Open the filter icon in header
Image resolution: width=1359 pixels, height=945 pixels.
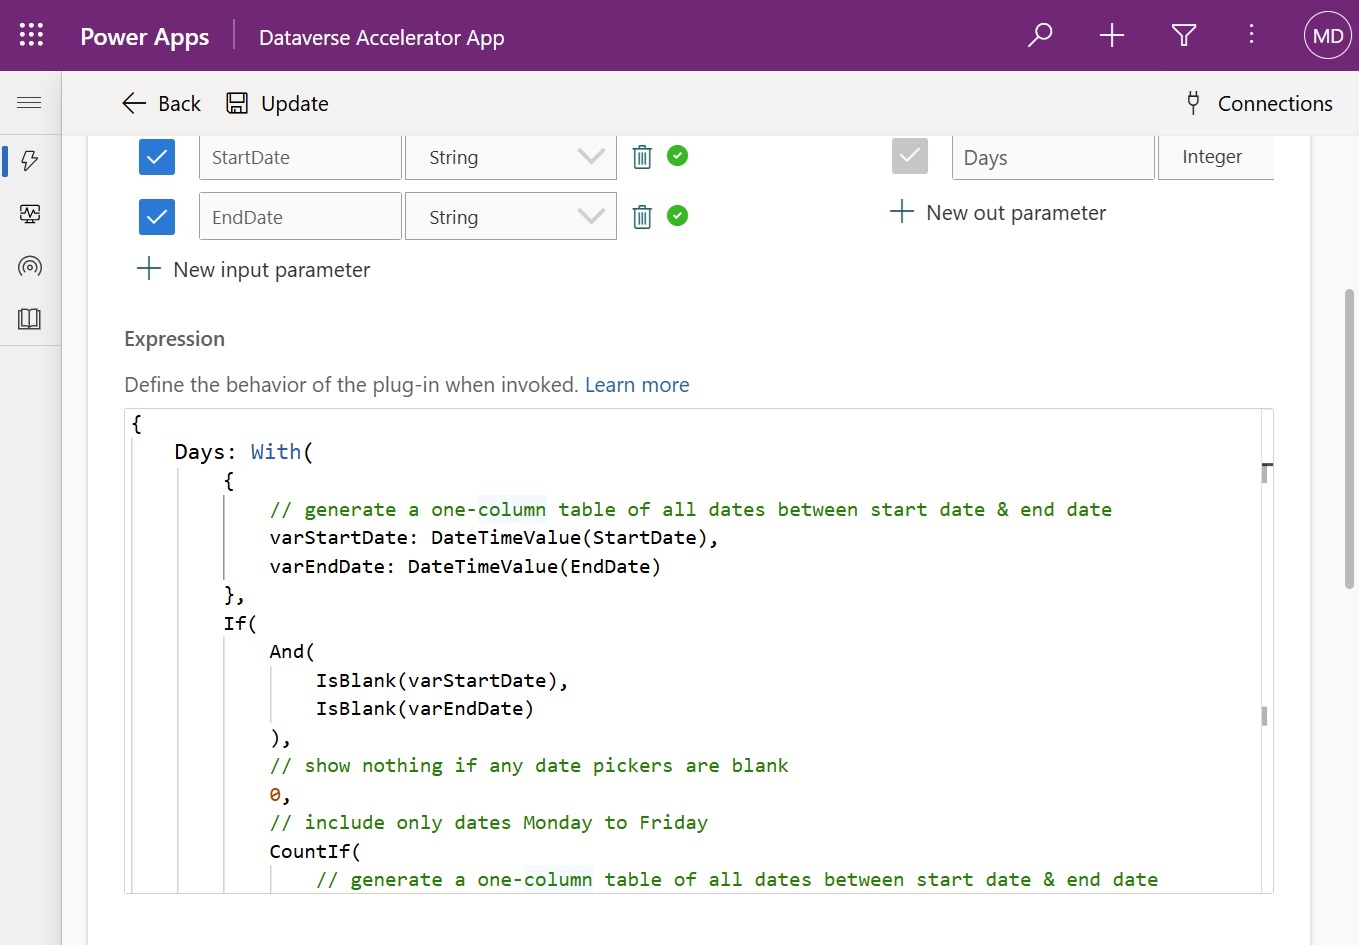tap(1184, 35)
